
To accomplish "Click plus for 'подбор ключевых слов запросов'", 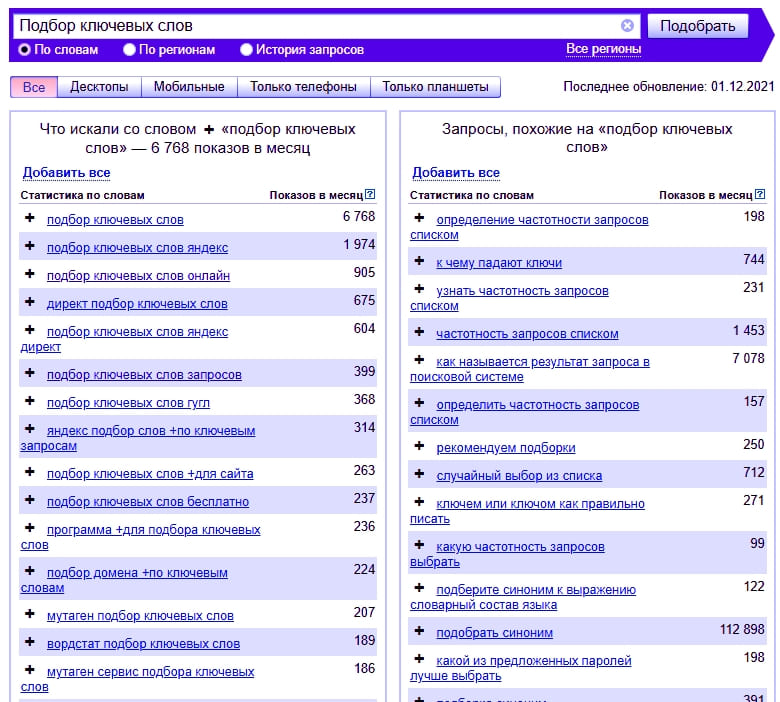I will [30, 373].
